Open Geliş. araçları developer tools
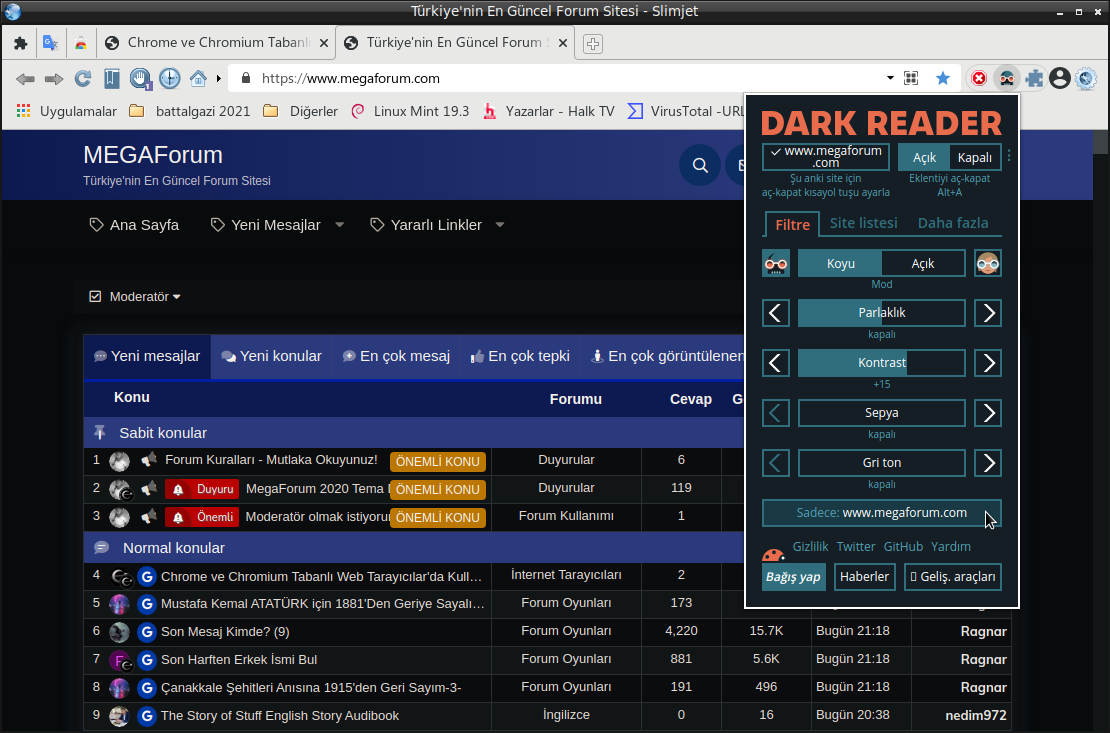The image size is (1110, 733). click(x=953, y=577)
